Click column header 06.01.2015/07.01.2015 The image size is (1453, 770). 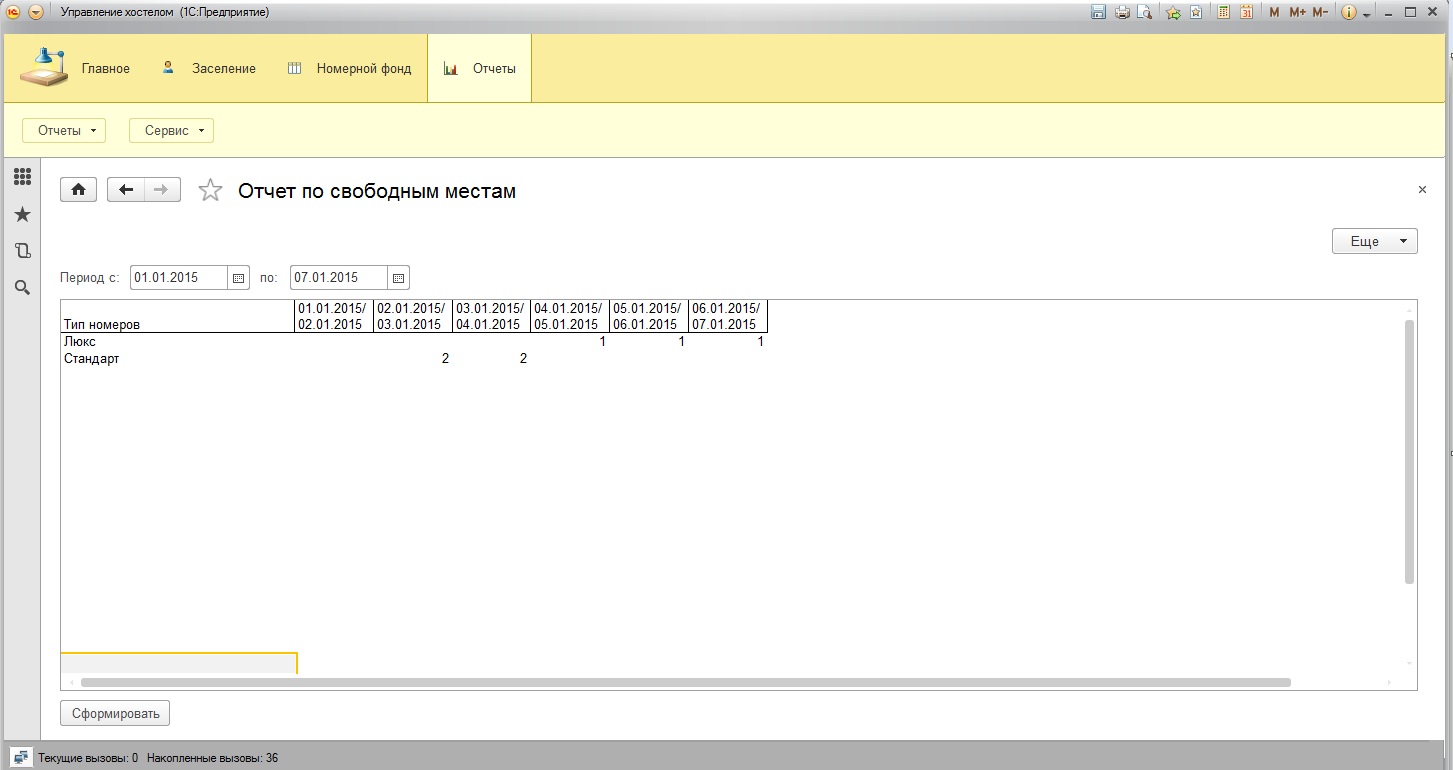tap(728, 316)
